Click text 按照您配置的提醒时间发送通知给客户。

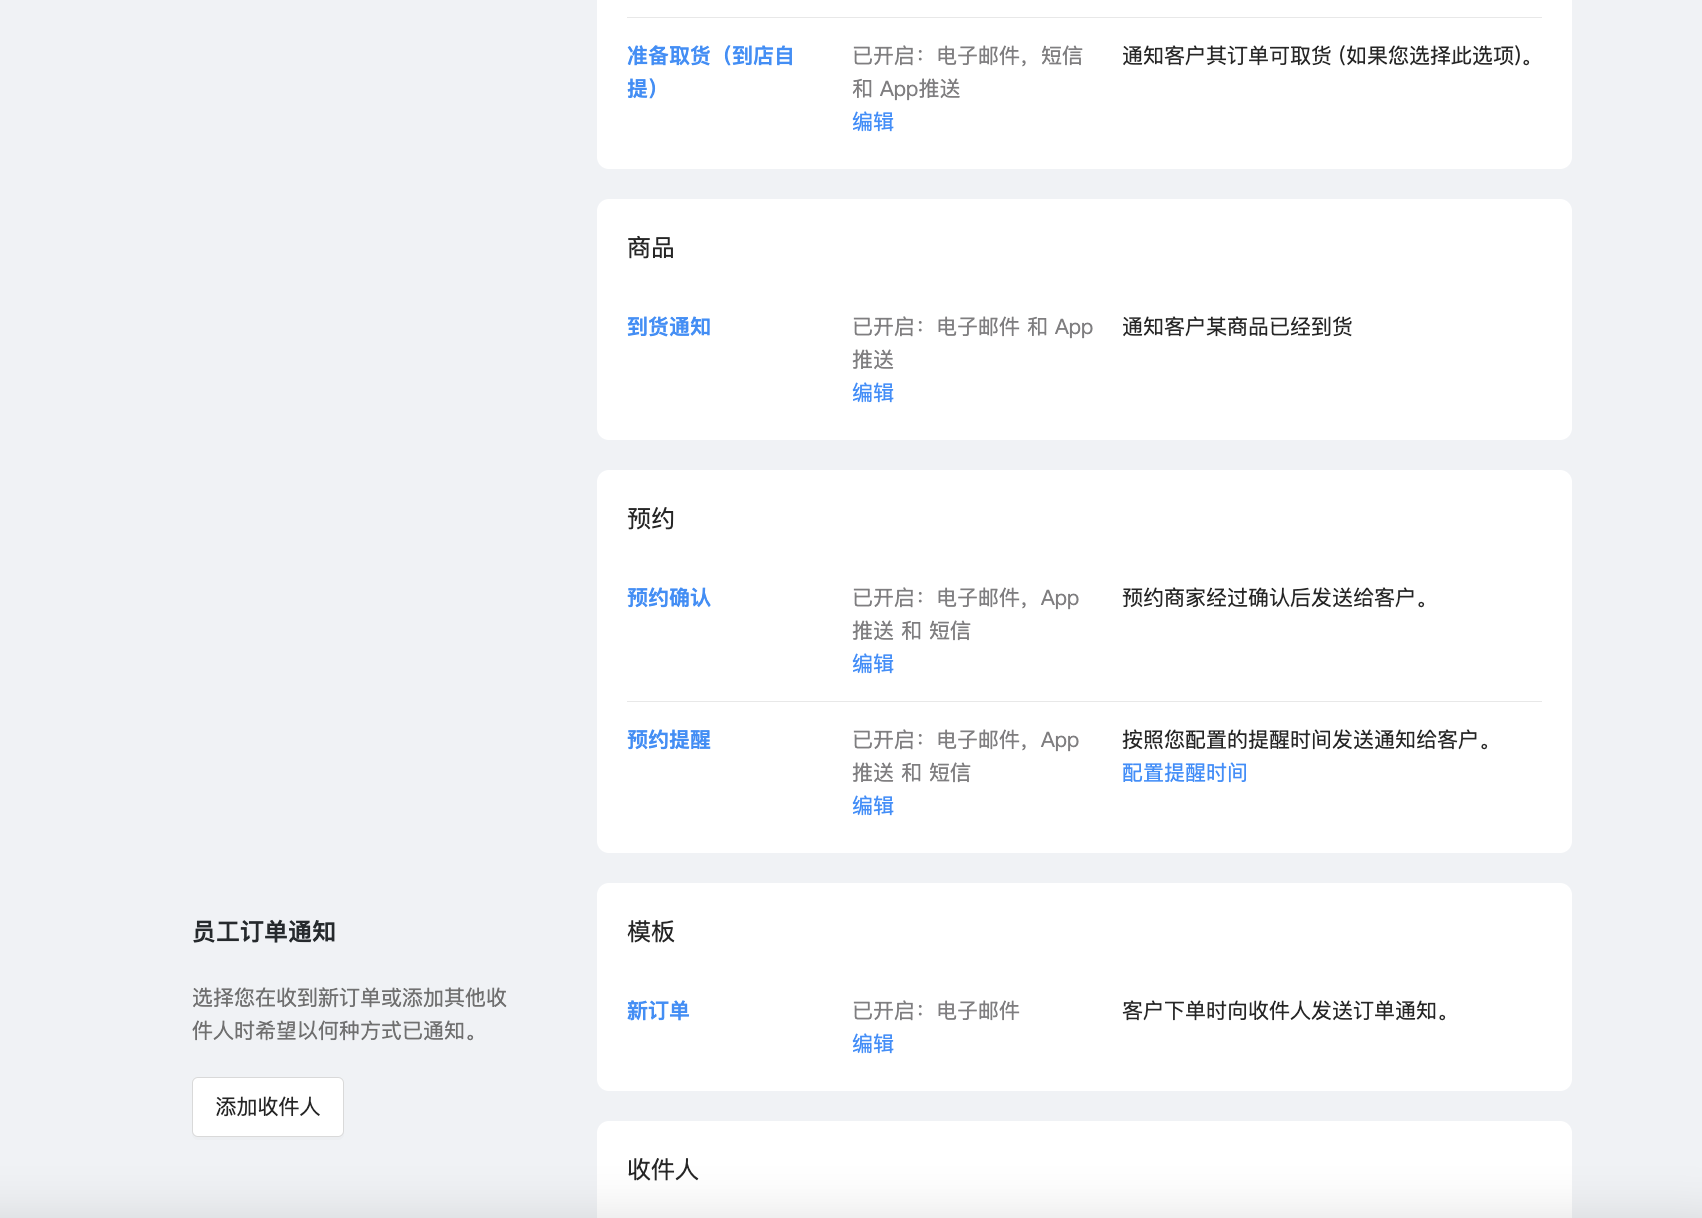coord(1310,740)
